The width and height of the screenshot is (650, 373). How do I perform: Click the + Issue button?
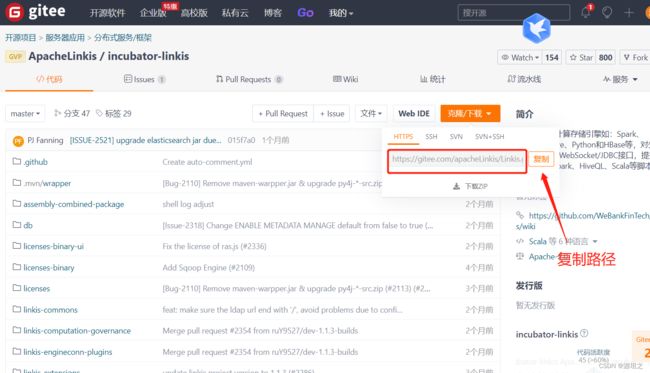click(332, 114)
